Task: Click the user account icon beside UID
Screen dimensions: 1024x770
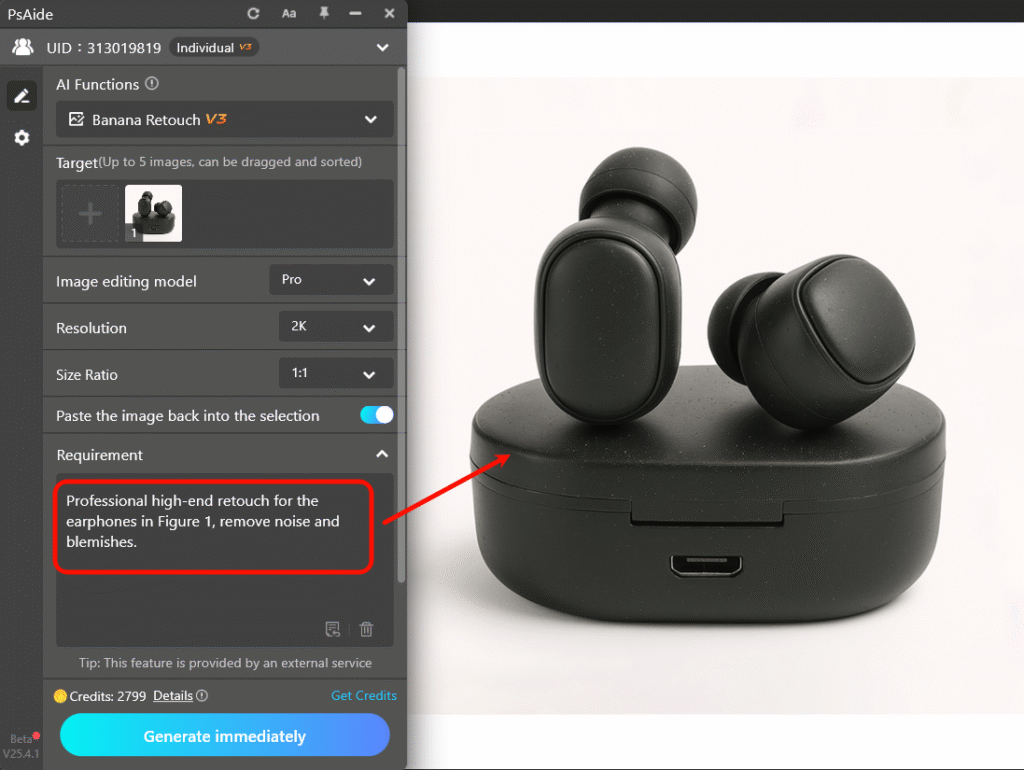Action: tap(22, 47)
